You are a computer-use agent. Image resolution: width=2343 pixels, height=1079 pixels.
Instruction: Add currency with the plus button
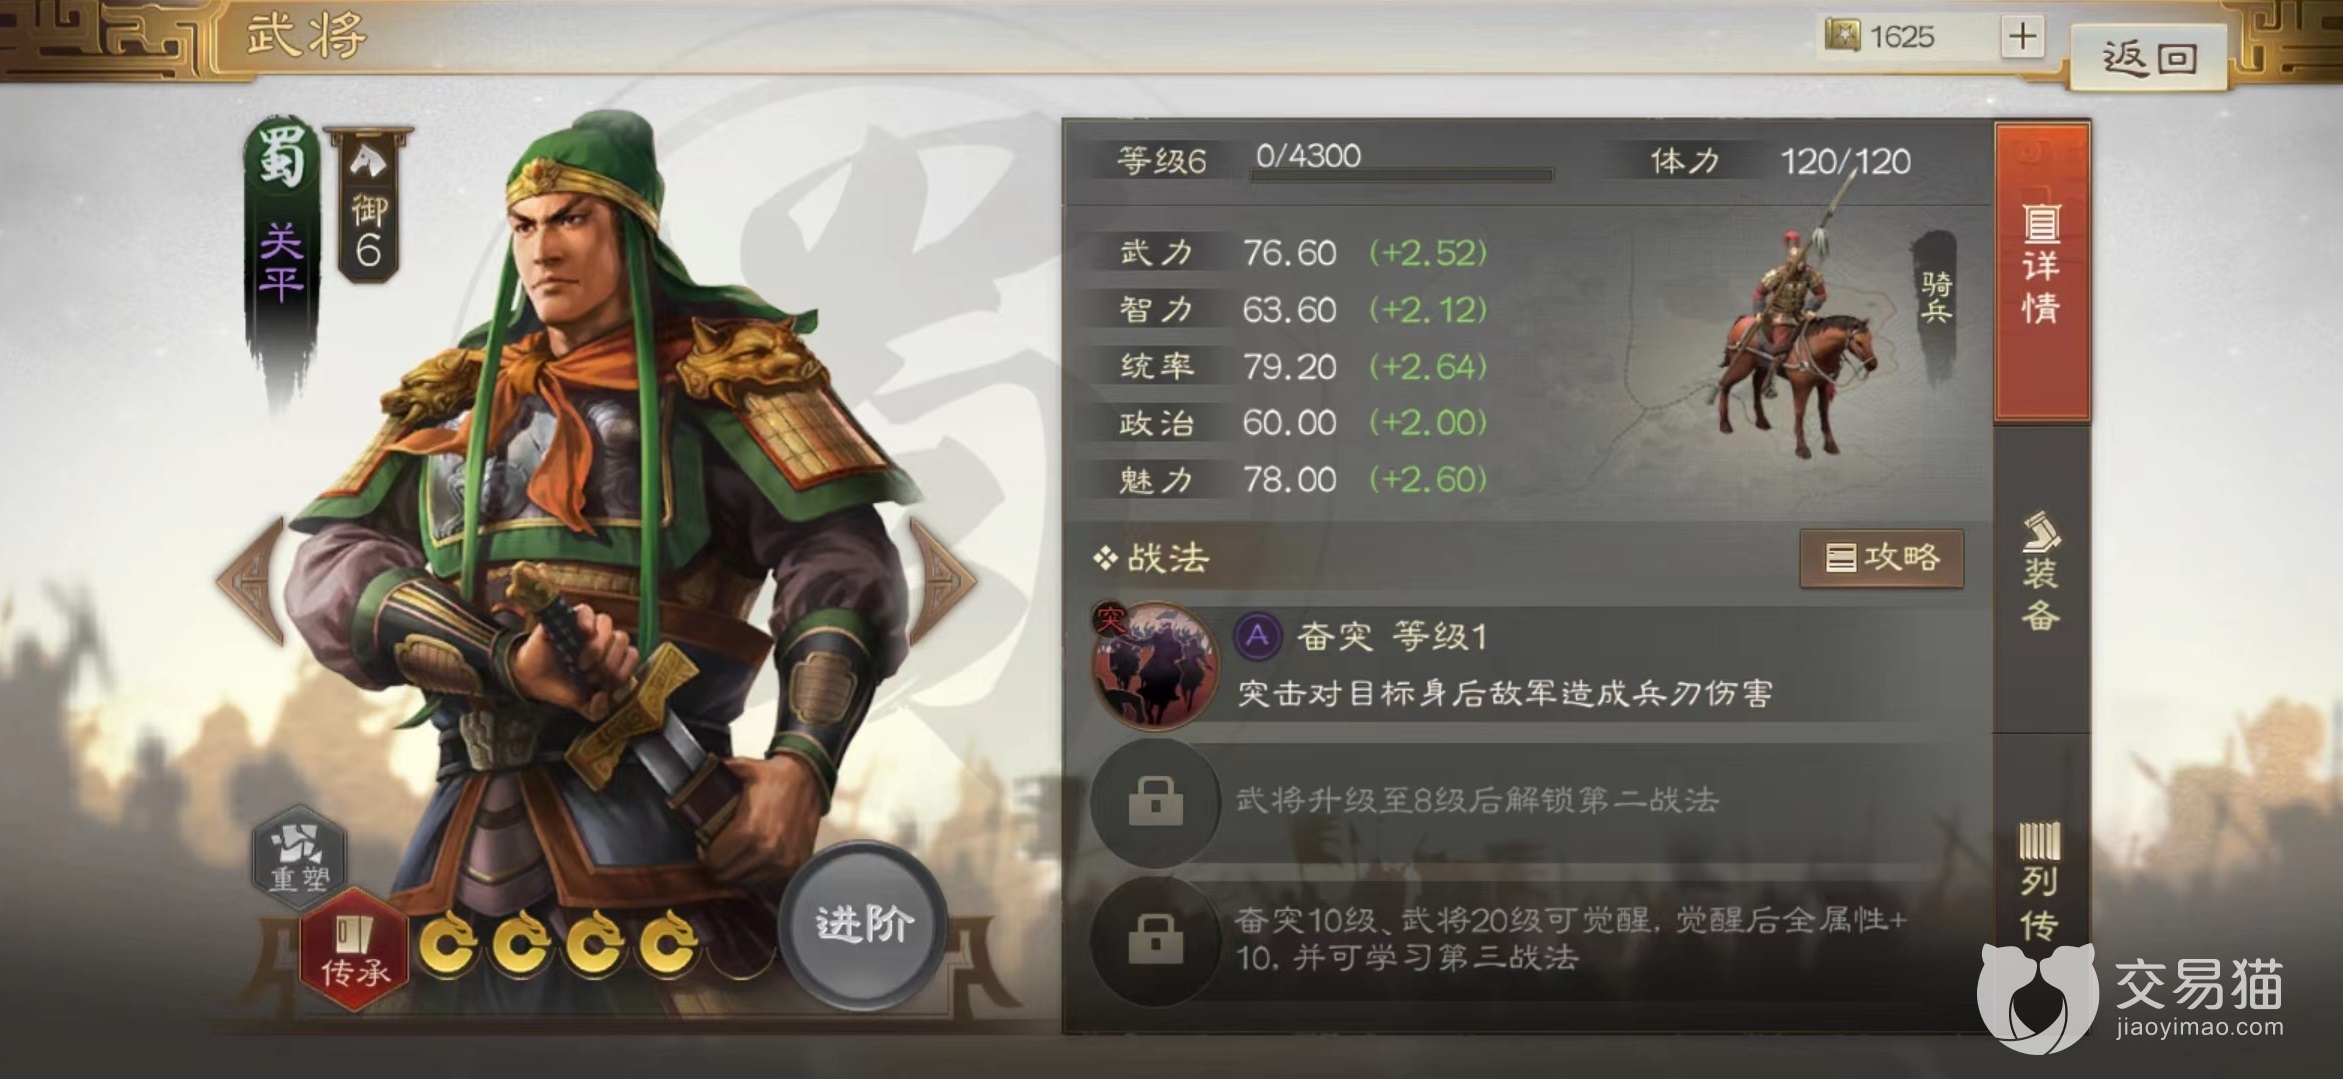pyautogui.click(x=2022, y=38)
